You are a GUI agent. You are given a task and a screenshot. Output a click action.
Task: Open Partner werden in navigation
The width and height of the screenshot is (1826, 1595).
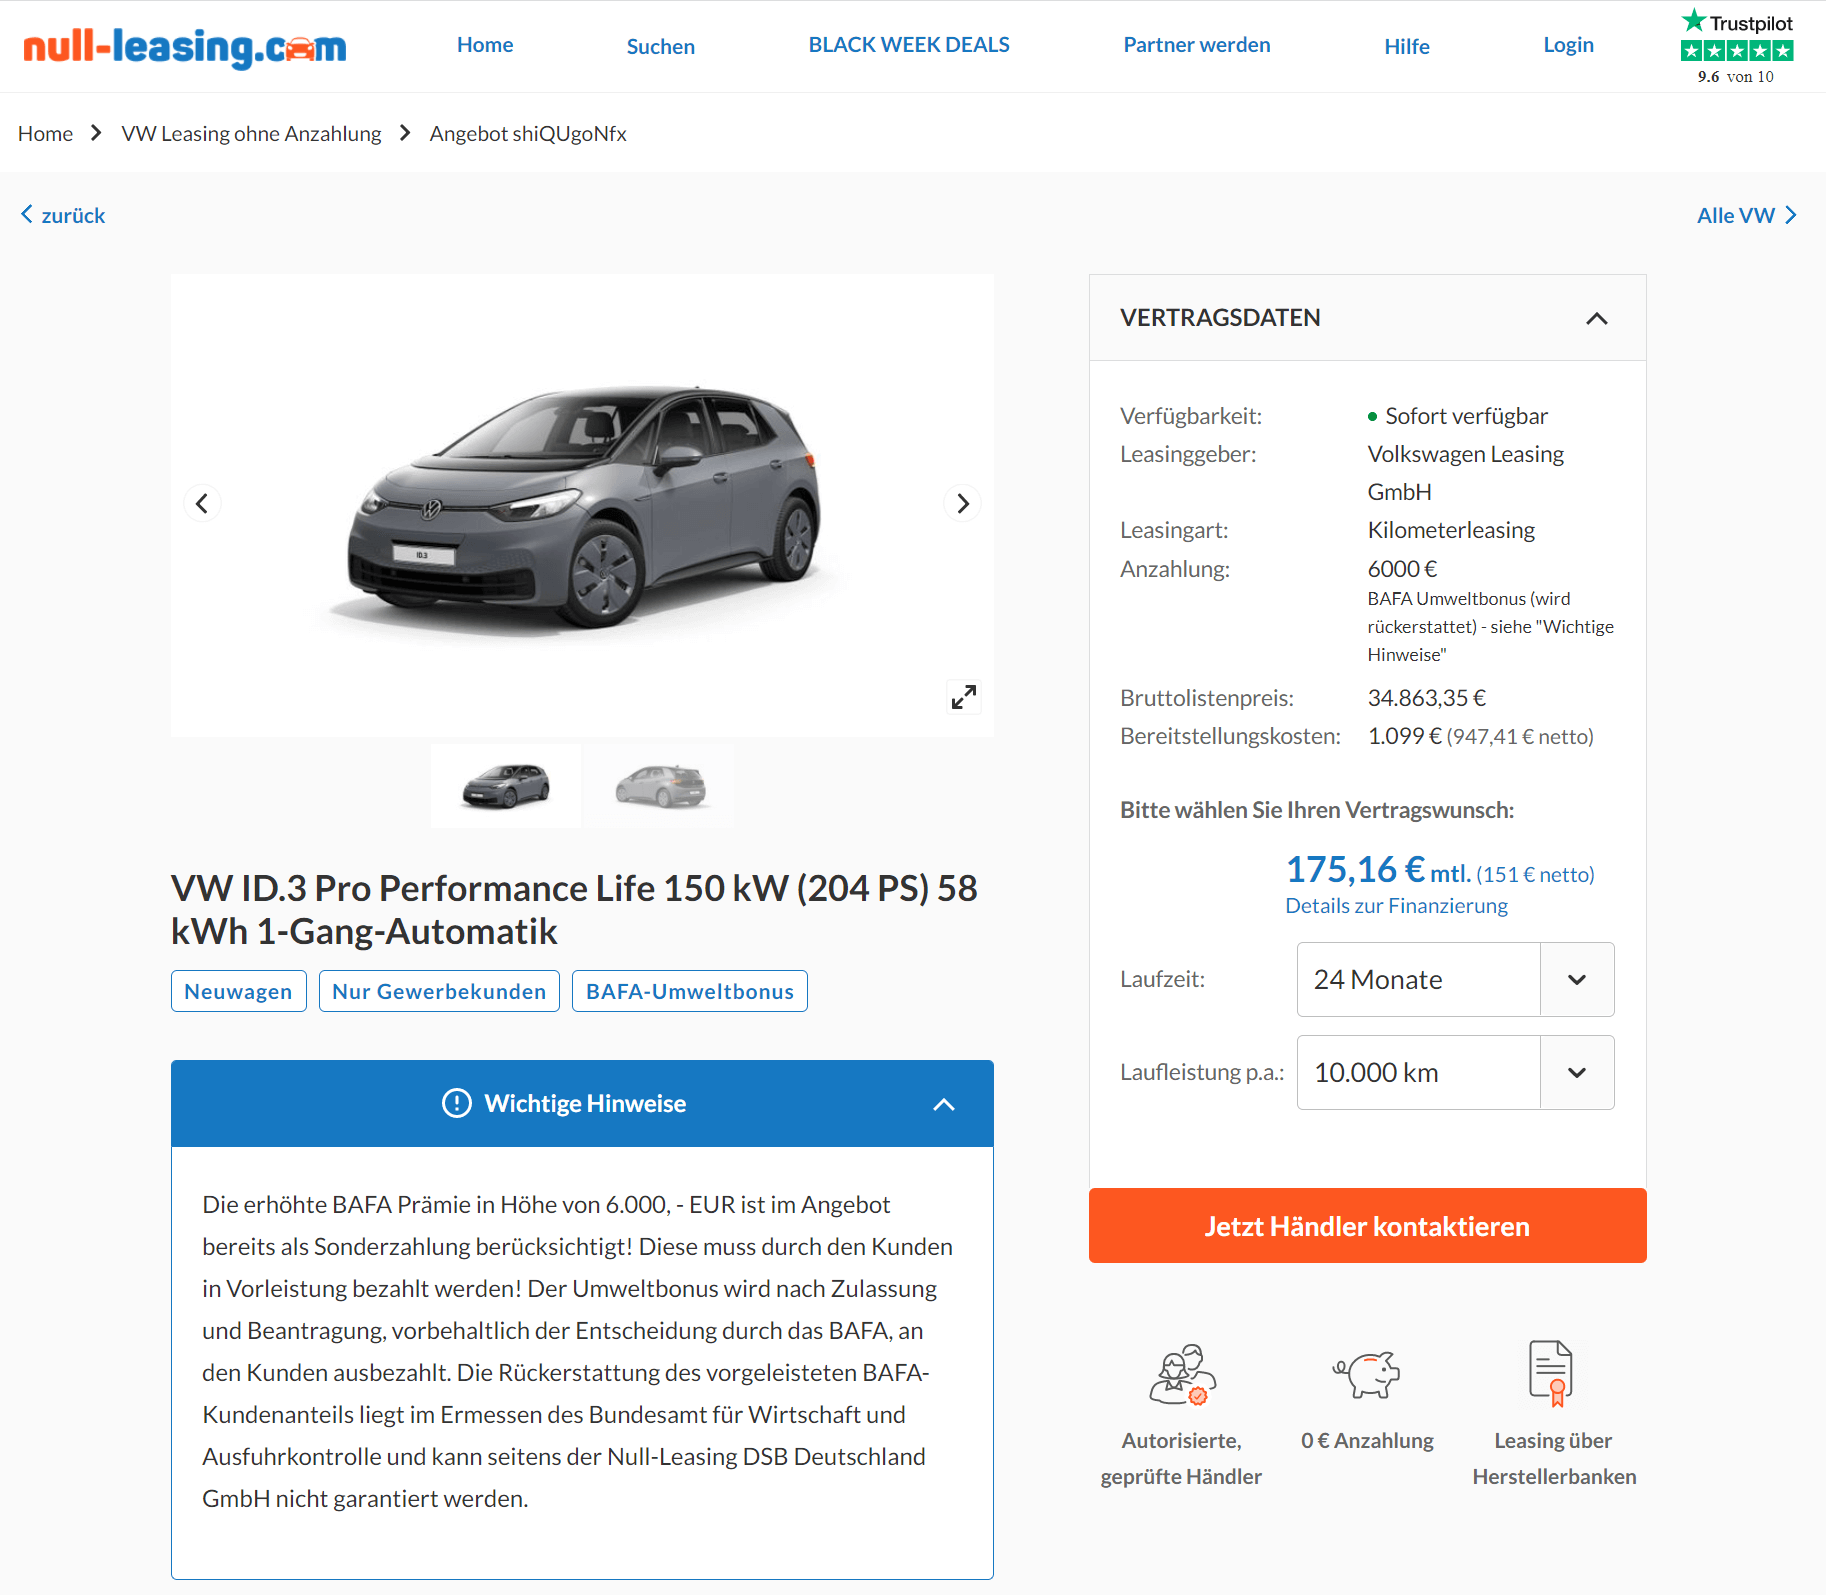pyautogui.click(x=1196, y=45)
